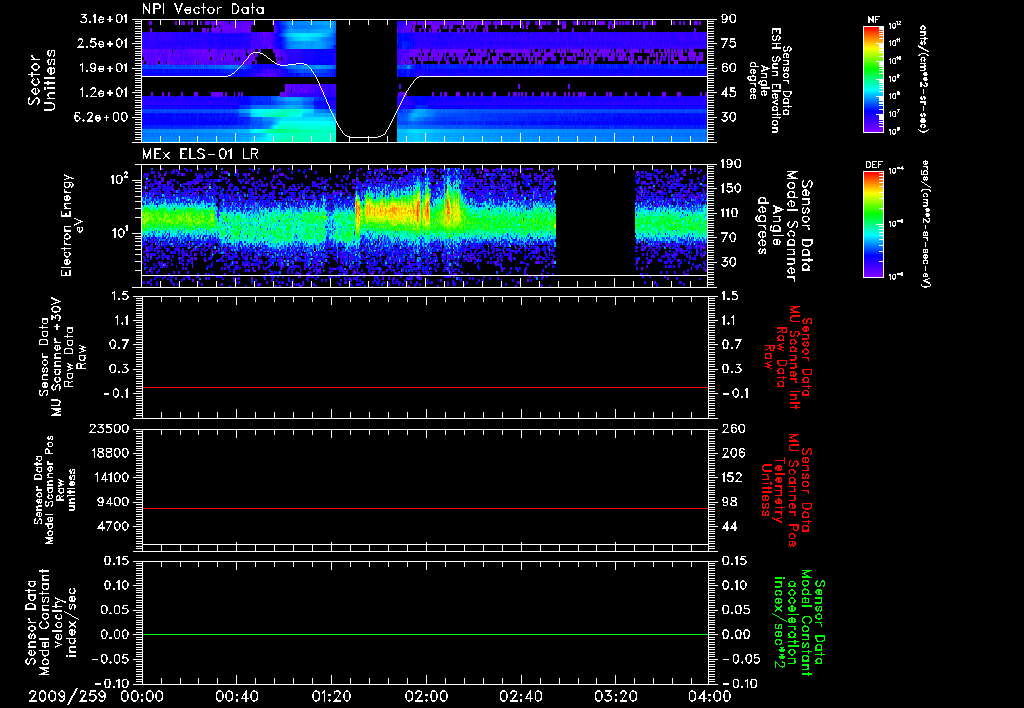
Task: Click the "NF" label above the color bar
Action: point(873,20)
